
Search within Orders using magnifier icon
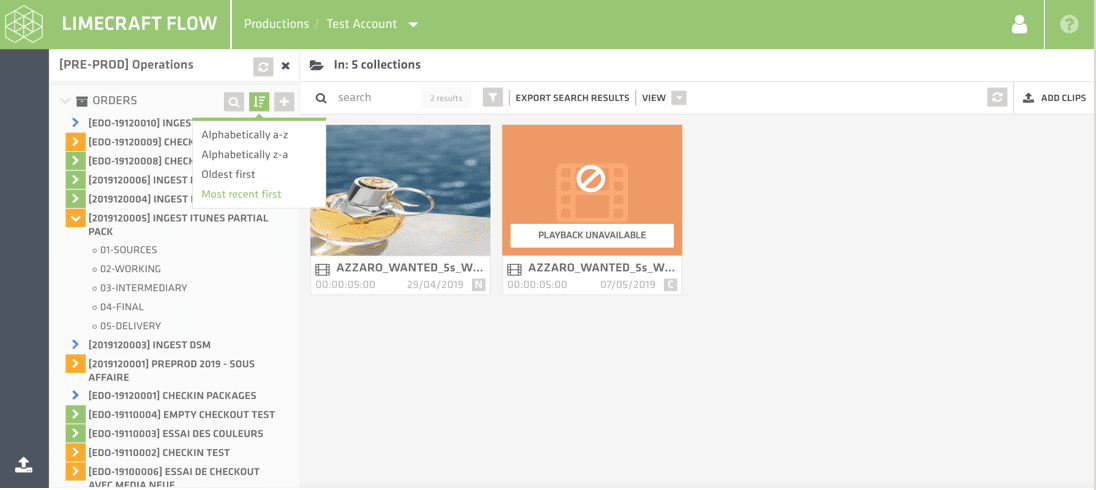click(233, 102)
